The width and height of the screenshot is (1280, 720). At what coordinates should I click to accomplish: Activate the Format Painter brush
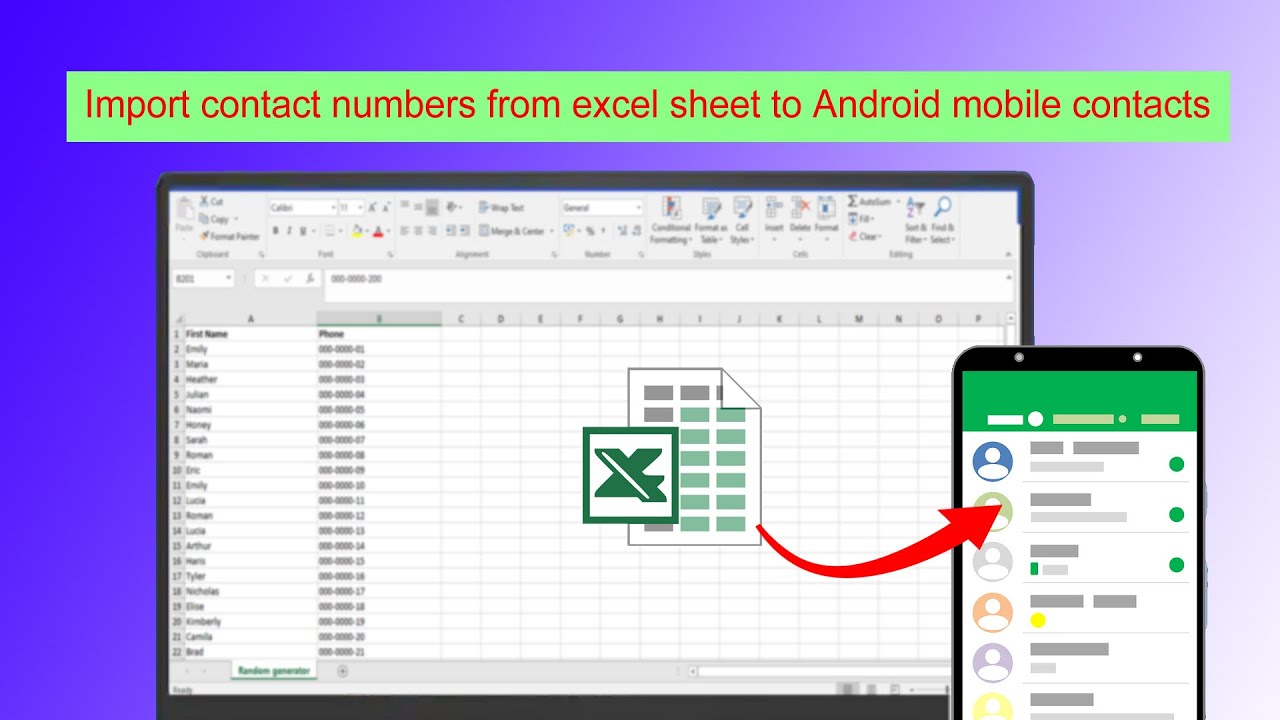tap(229, 236)
